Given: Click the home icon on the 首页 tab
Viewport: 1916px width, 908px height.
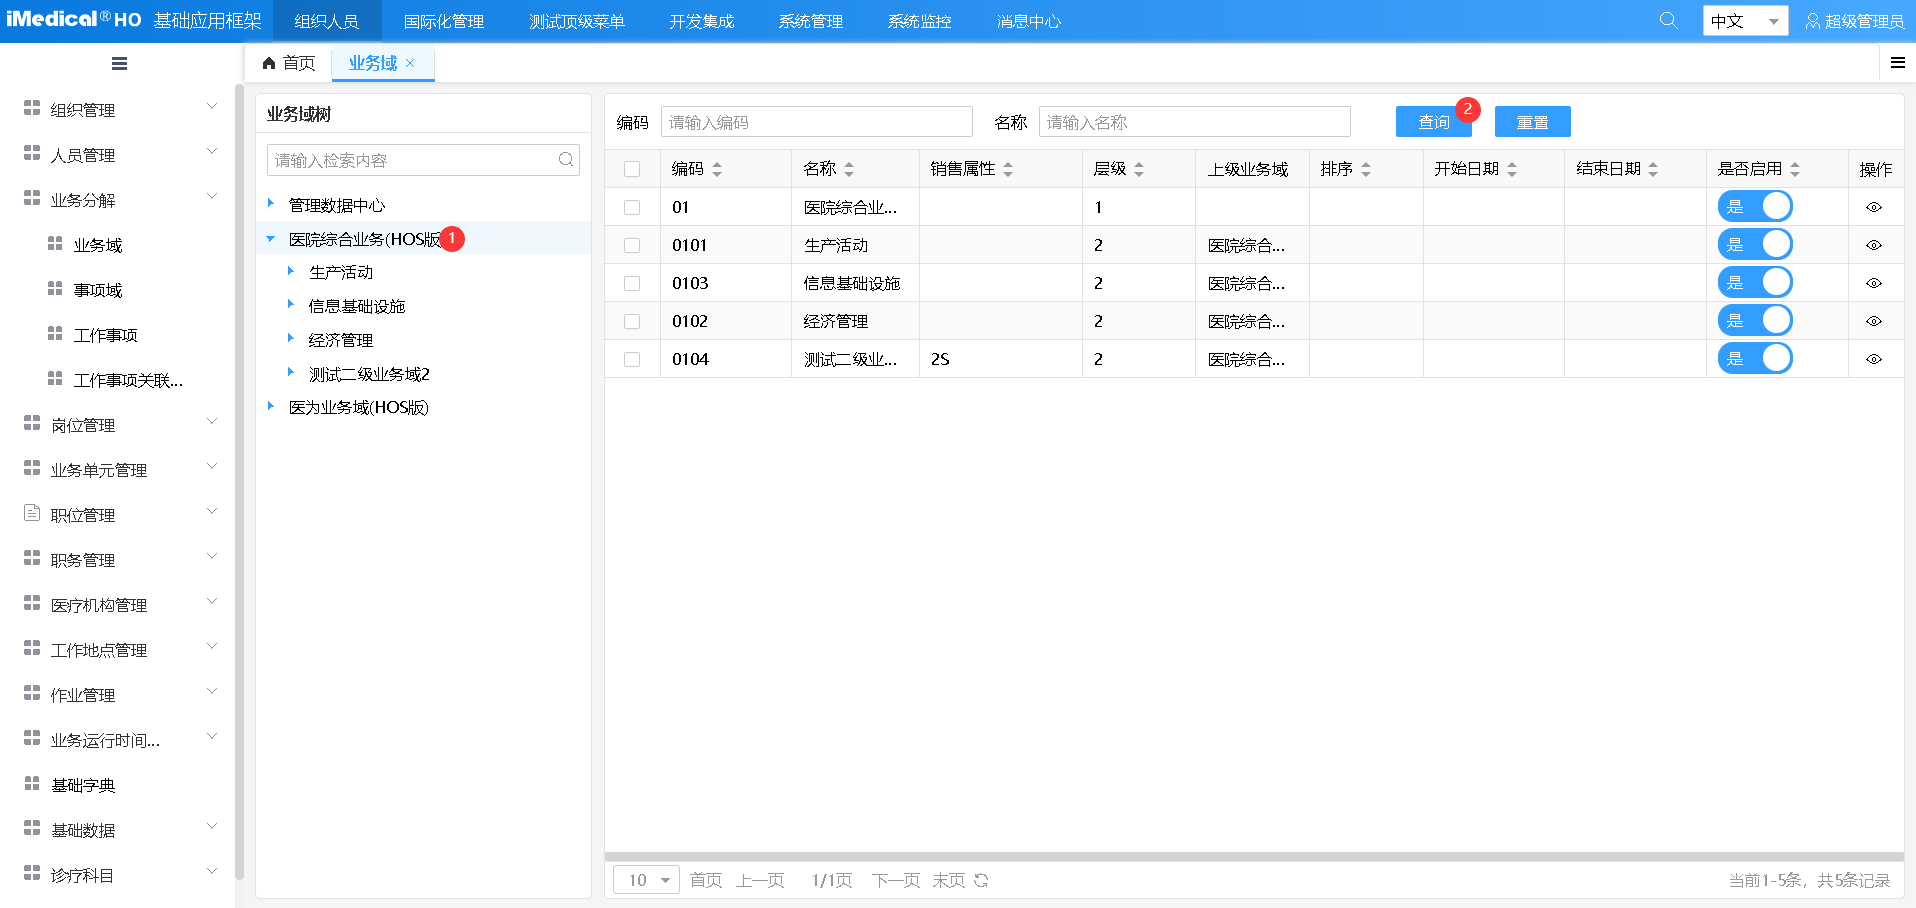Looking at the screenshot, I should [267, 62].
